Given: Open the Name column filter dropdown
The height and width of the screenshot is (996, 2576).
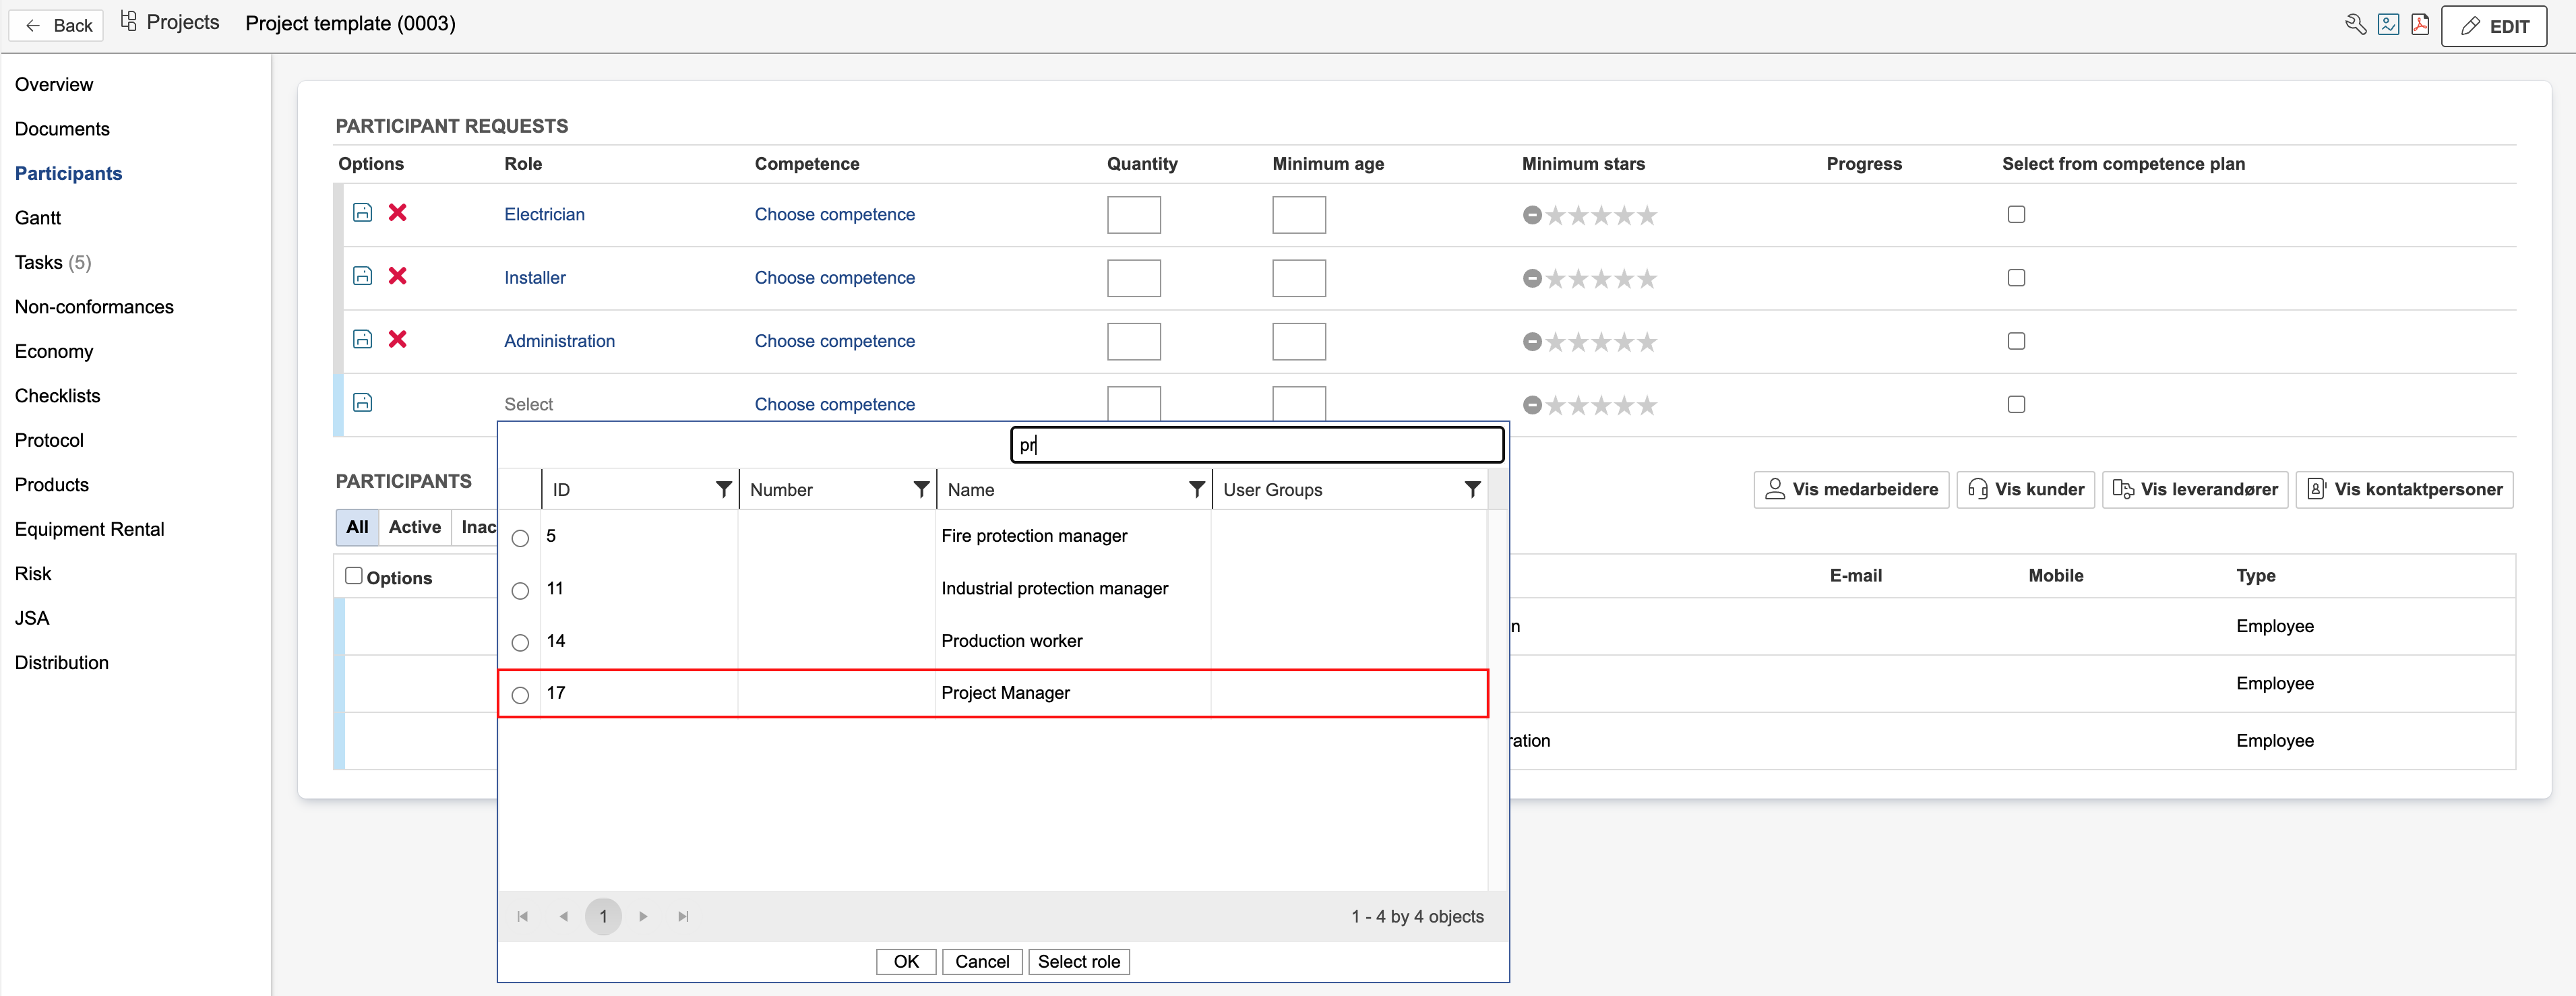Looking at the screenshot, I should pos(1196,489).
